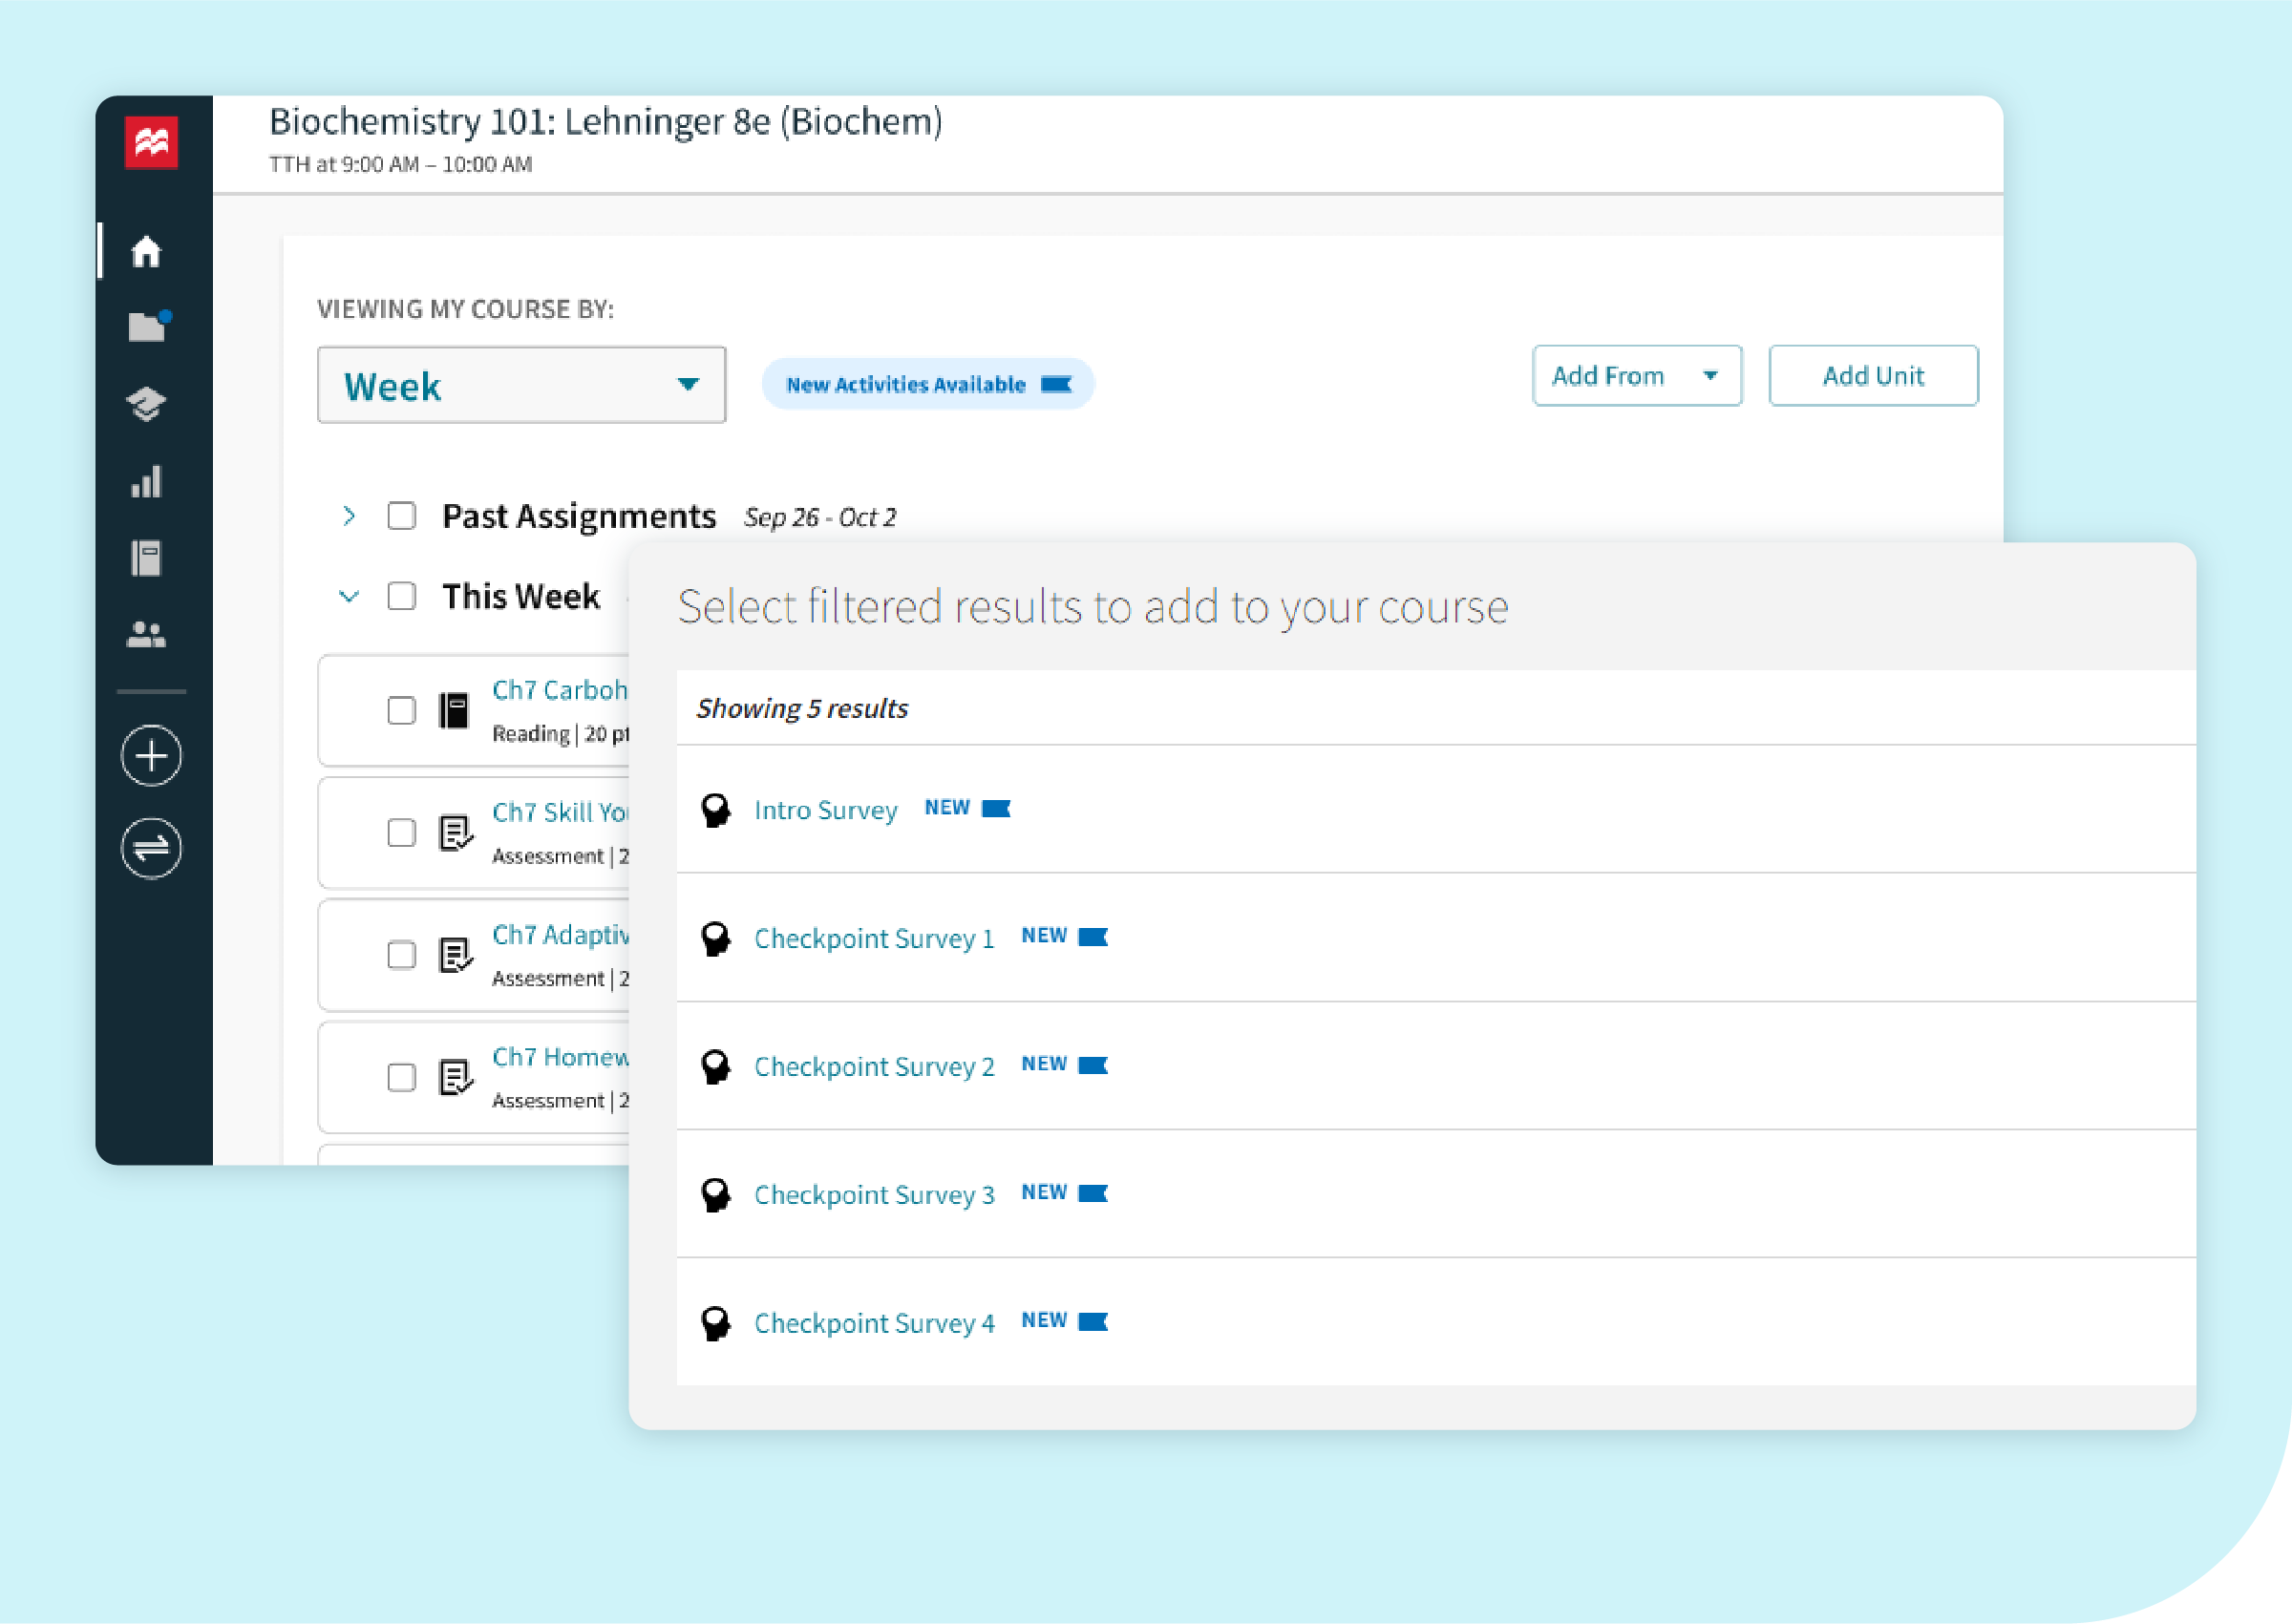Screen dimensions: 2292x1624
Task: Click the Macmillan red logo
Action: click(x=151, y=142)
